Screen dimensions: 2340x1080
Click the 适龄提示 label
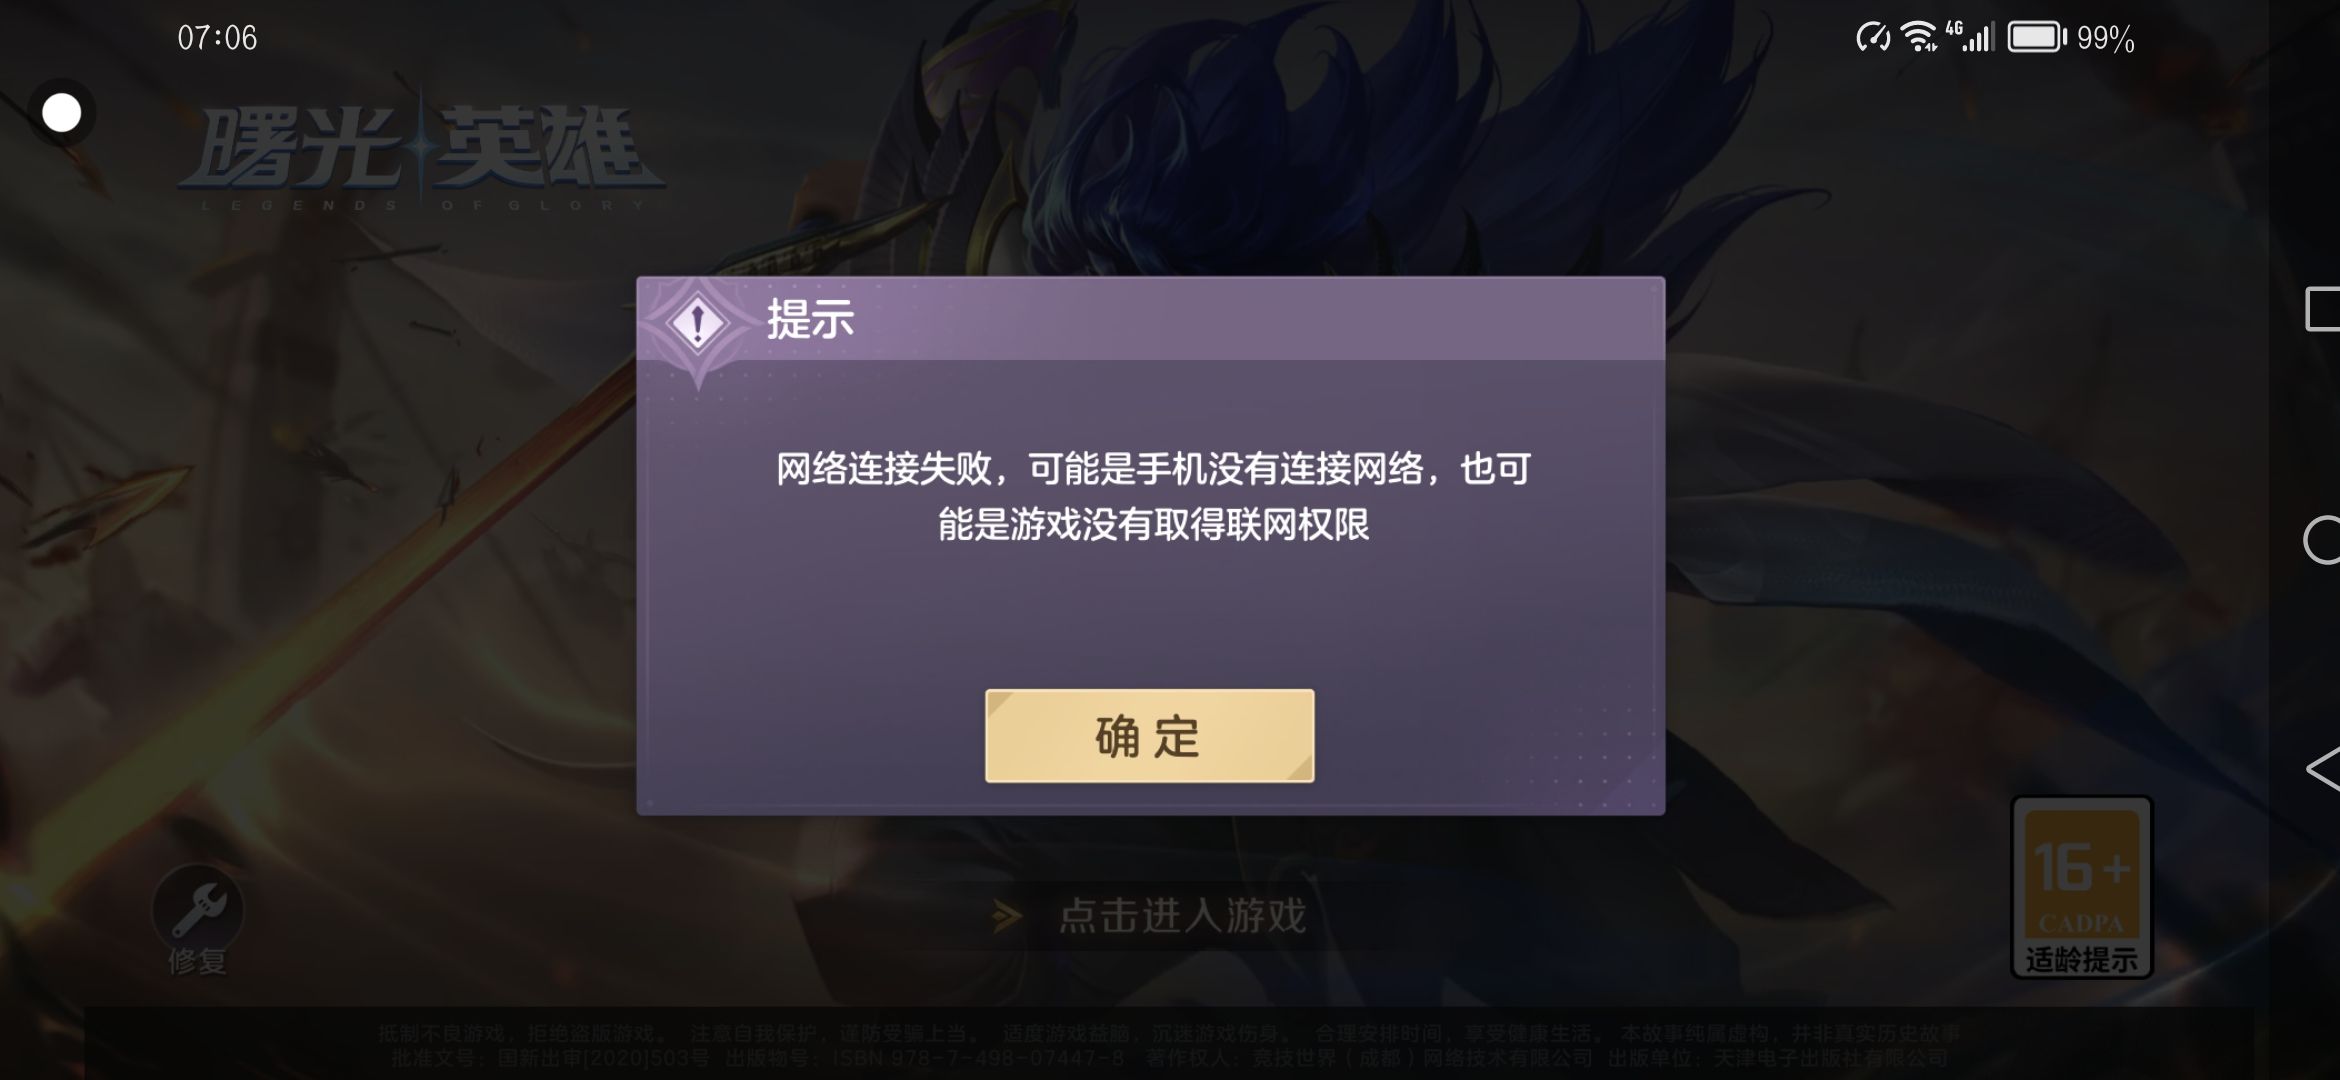2081,960
